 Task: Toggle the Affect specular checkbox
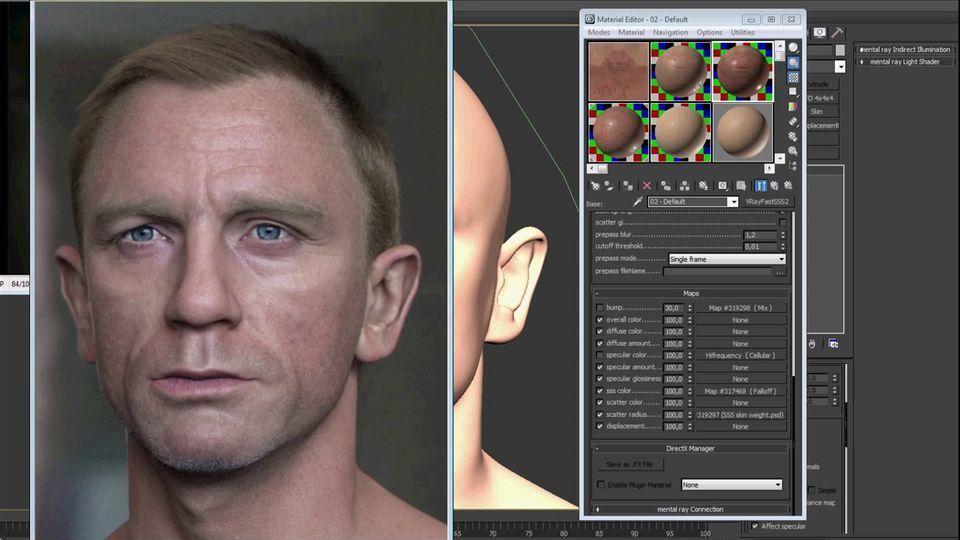pyautogui.click(x=755, y=526)
